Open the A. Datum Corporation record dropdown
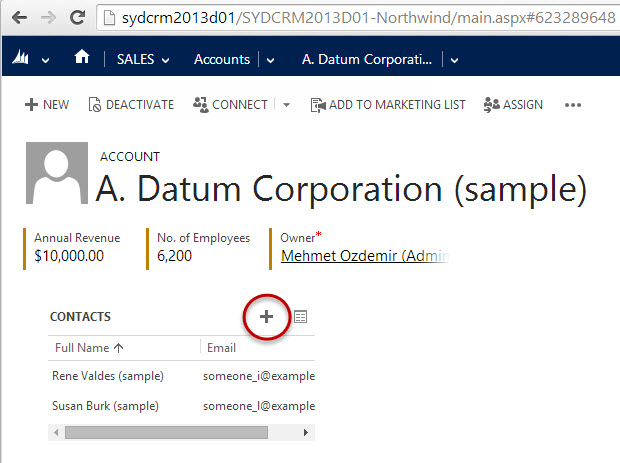620x463 pixels. (455, 60)
